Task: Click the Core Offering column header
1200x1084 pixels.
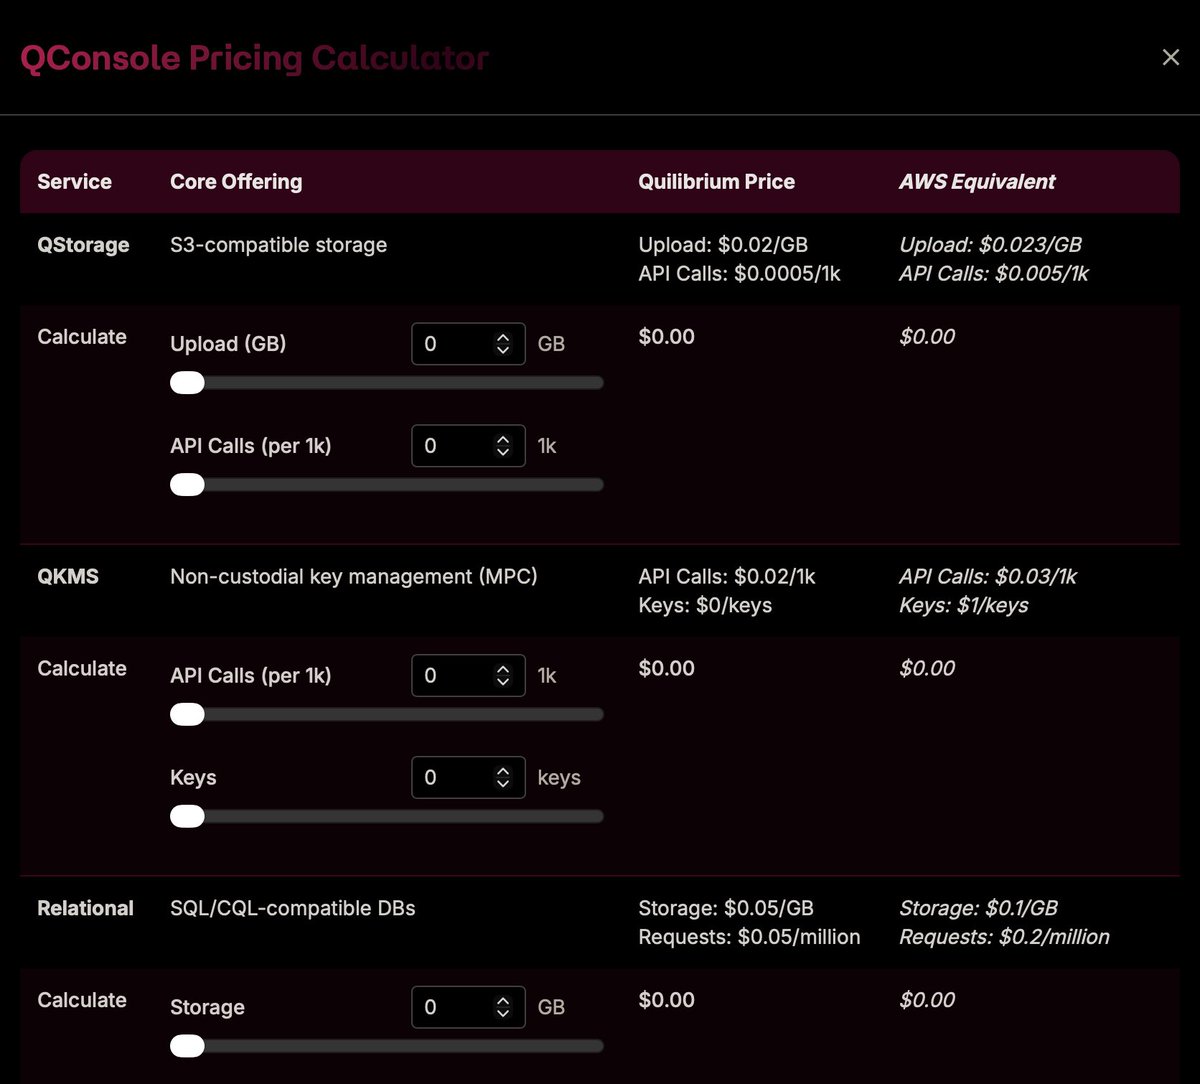Action: [236, 182]
